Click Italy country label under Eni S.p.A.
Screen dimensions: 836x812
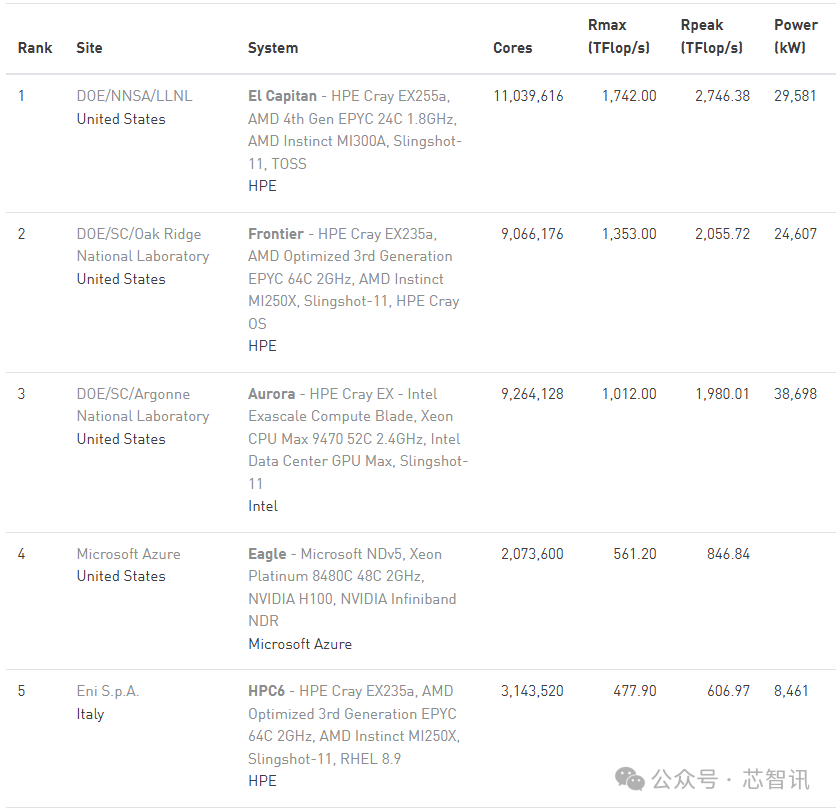point(90,714)
